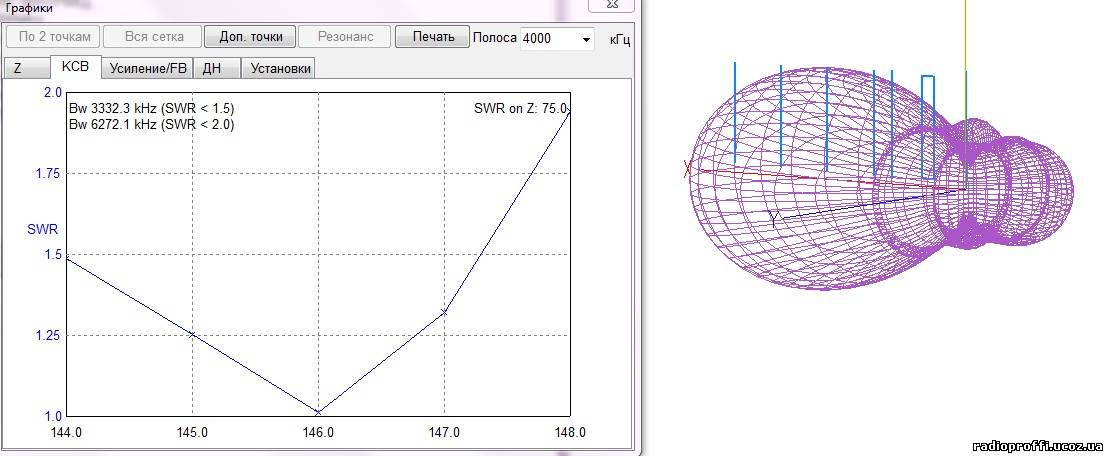
Task: Open the Полоса bandwidth dropdown arrow
Action: 587,40
